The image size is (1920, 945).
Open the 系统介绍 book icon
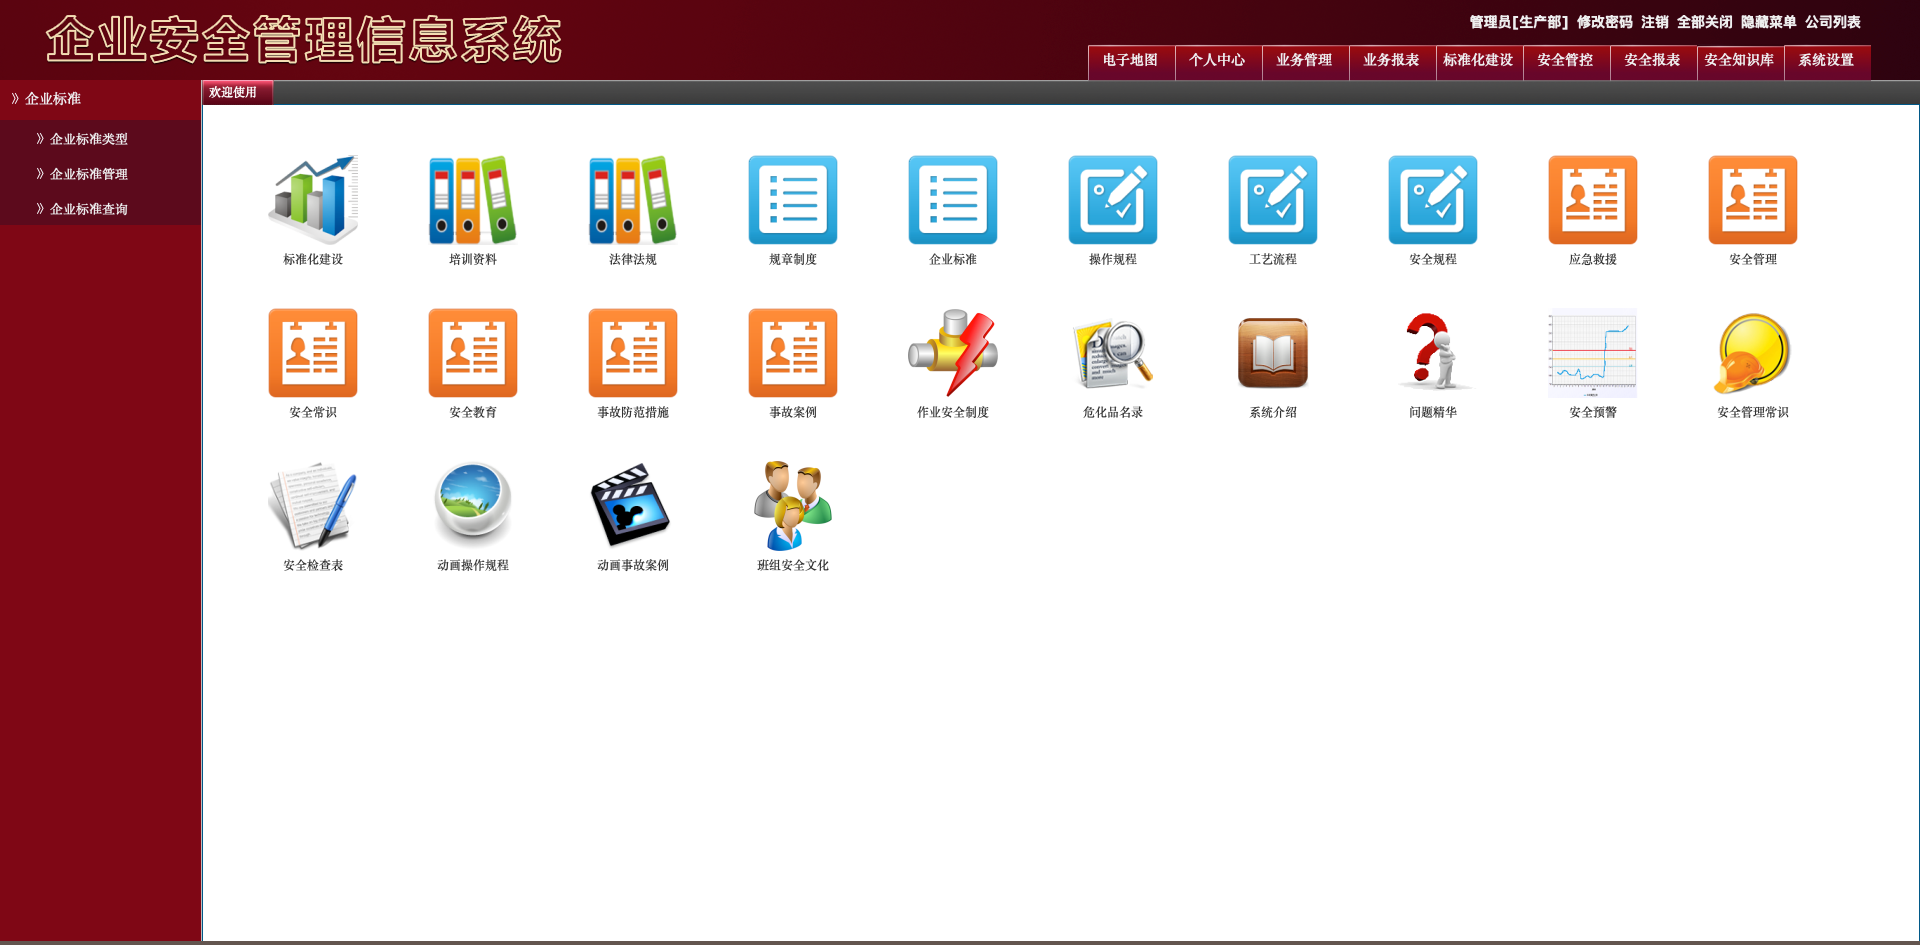1273,353
